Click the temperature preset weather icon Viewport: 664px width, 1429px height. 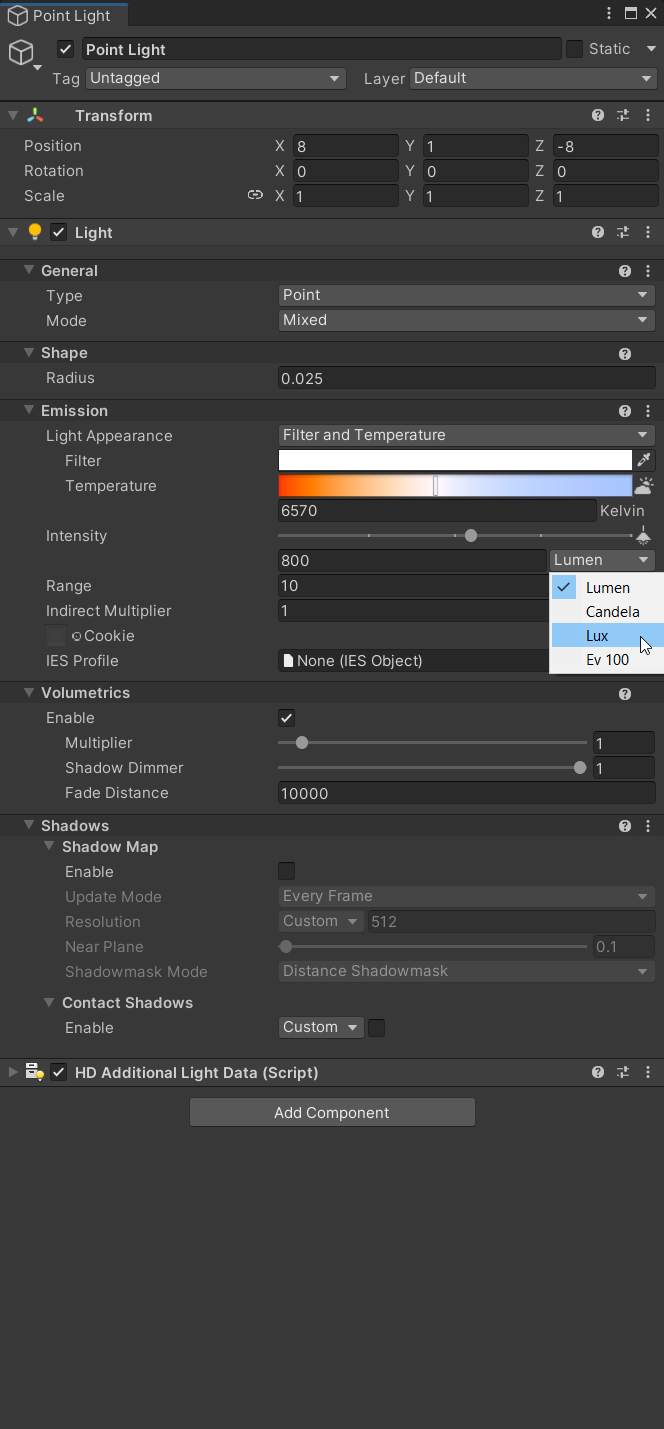click(x=645, y=486)
